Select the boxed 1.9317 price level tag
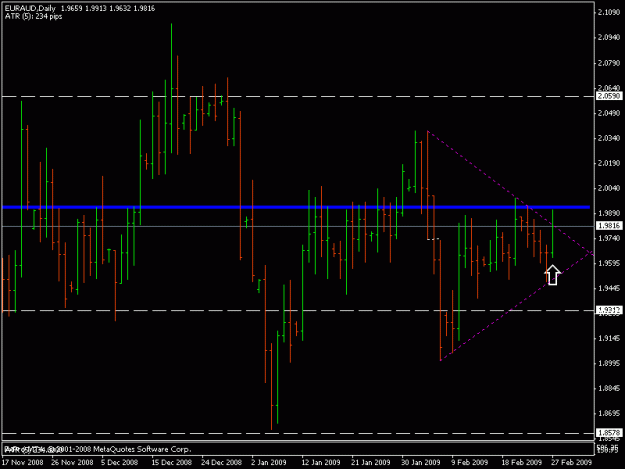The image size is (625, 469). coord(609,310)
